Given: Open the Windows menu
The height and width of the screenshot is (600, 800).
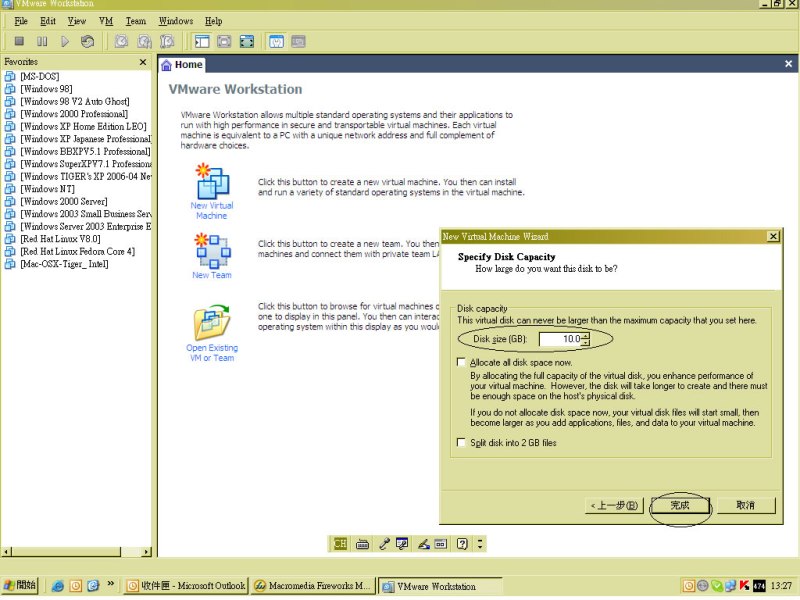Looking at the screenshot, I should pyautogui.click(x=176, y=21).
